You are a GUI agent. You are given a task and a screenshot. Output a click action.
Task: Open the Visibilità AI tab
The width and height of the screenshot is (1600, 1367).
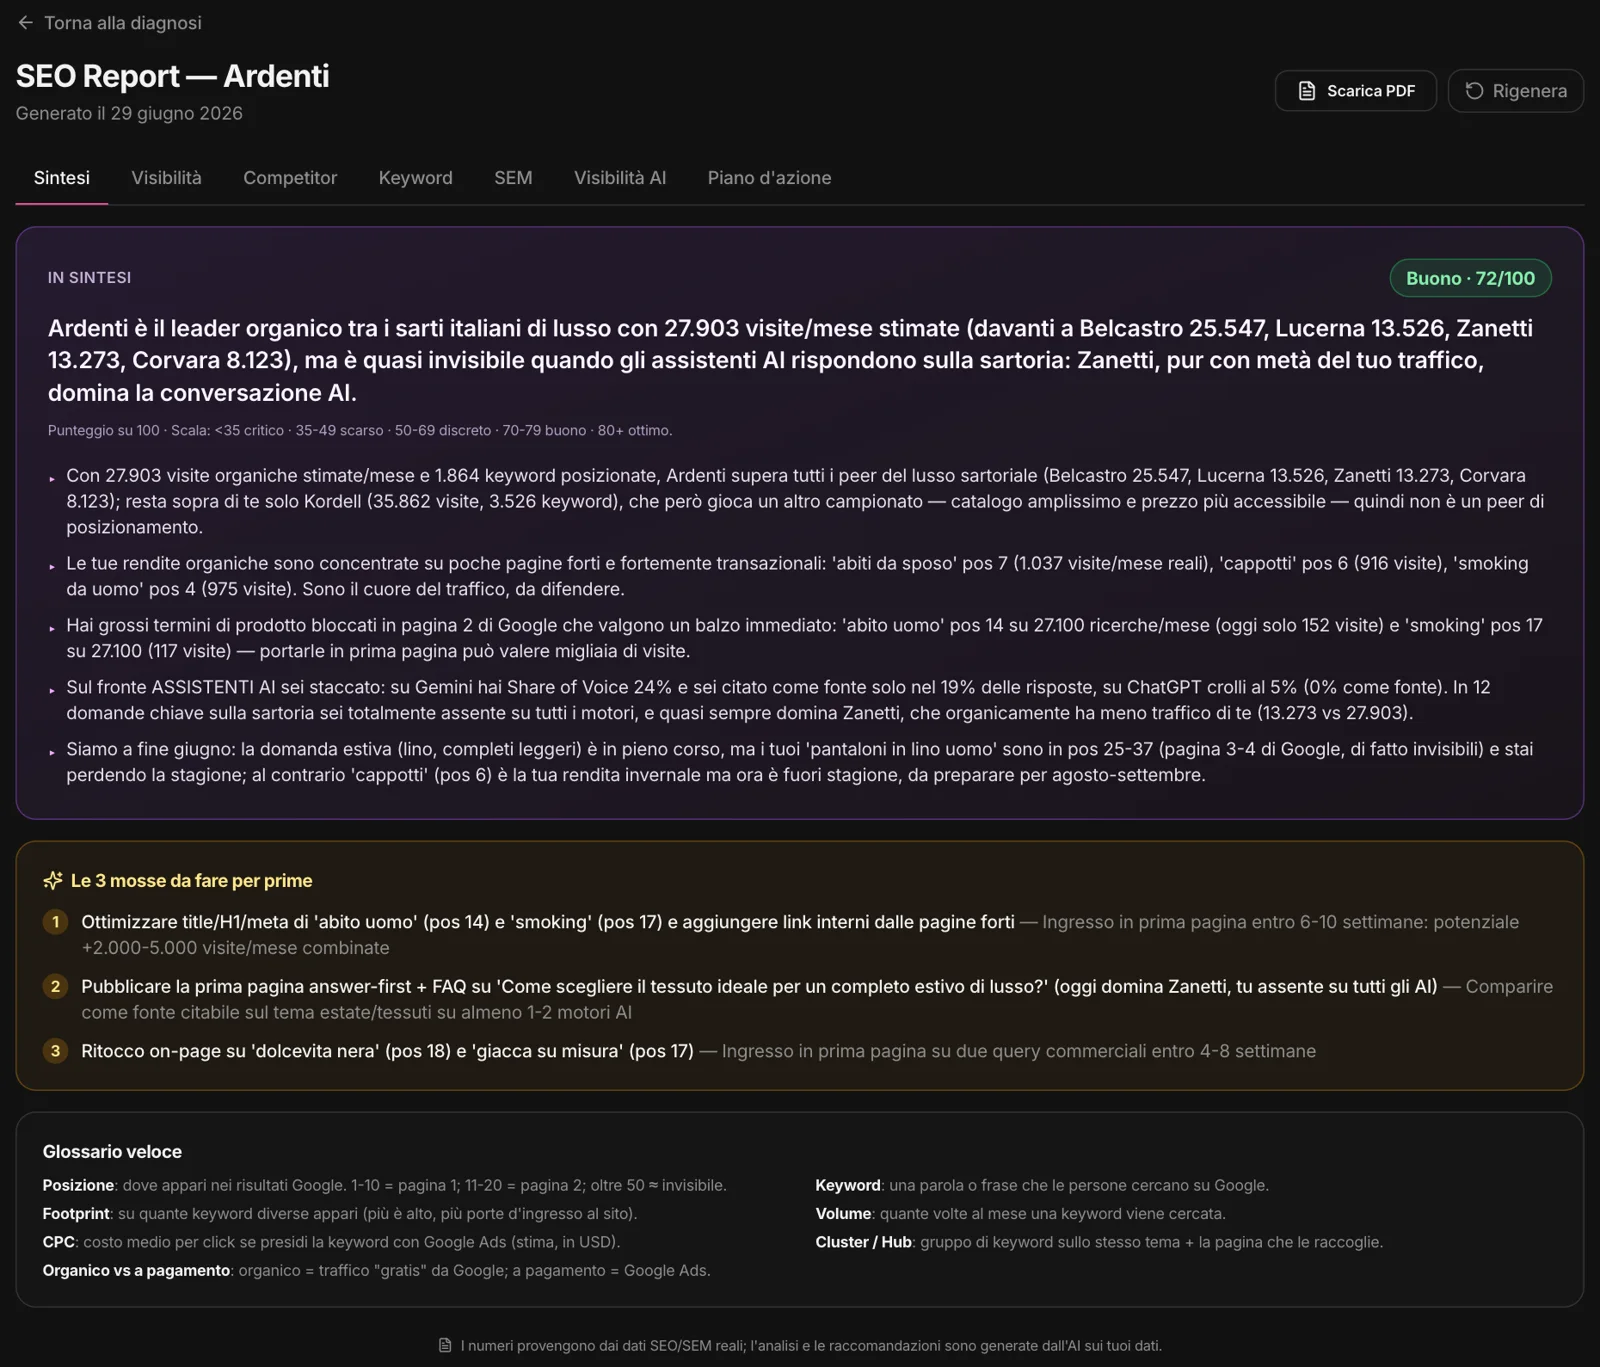pyautogui.click(x=620, y=178)
